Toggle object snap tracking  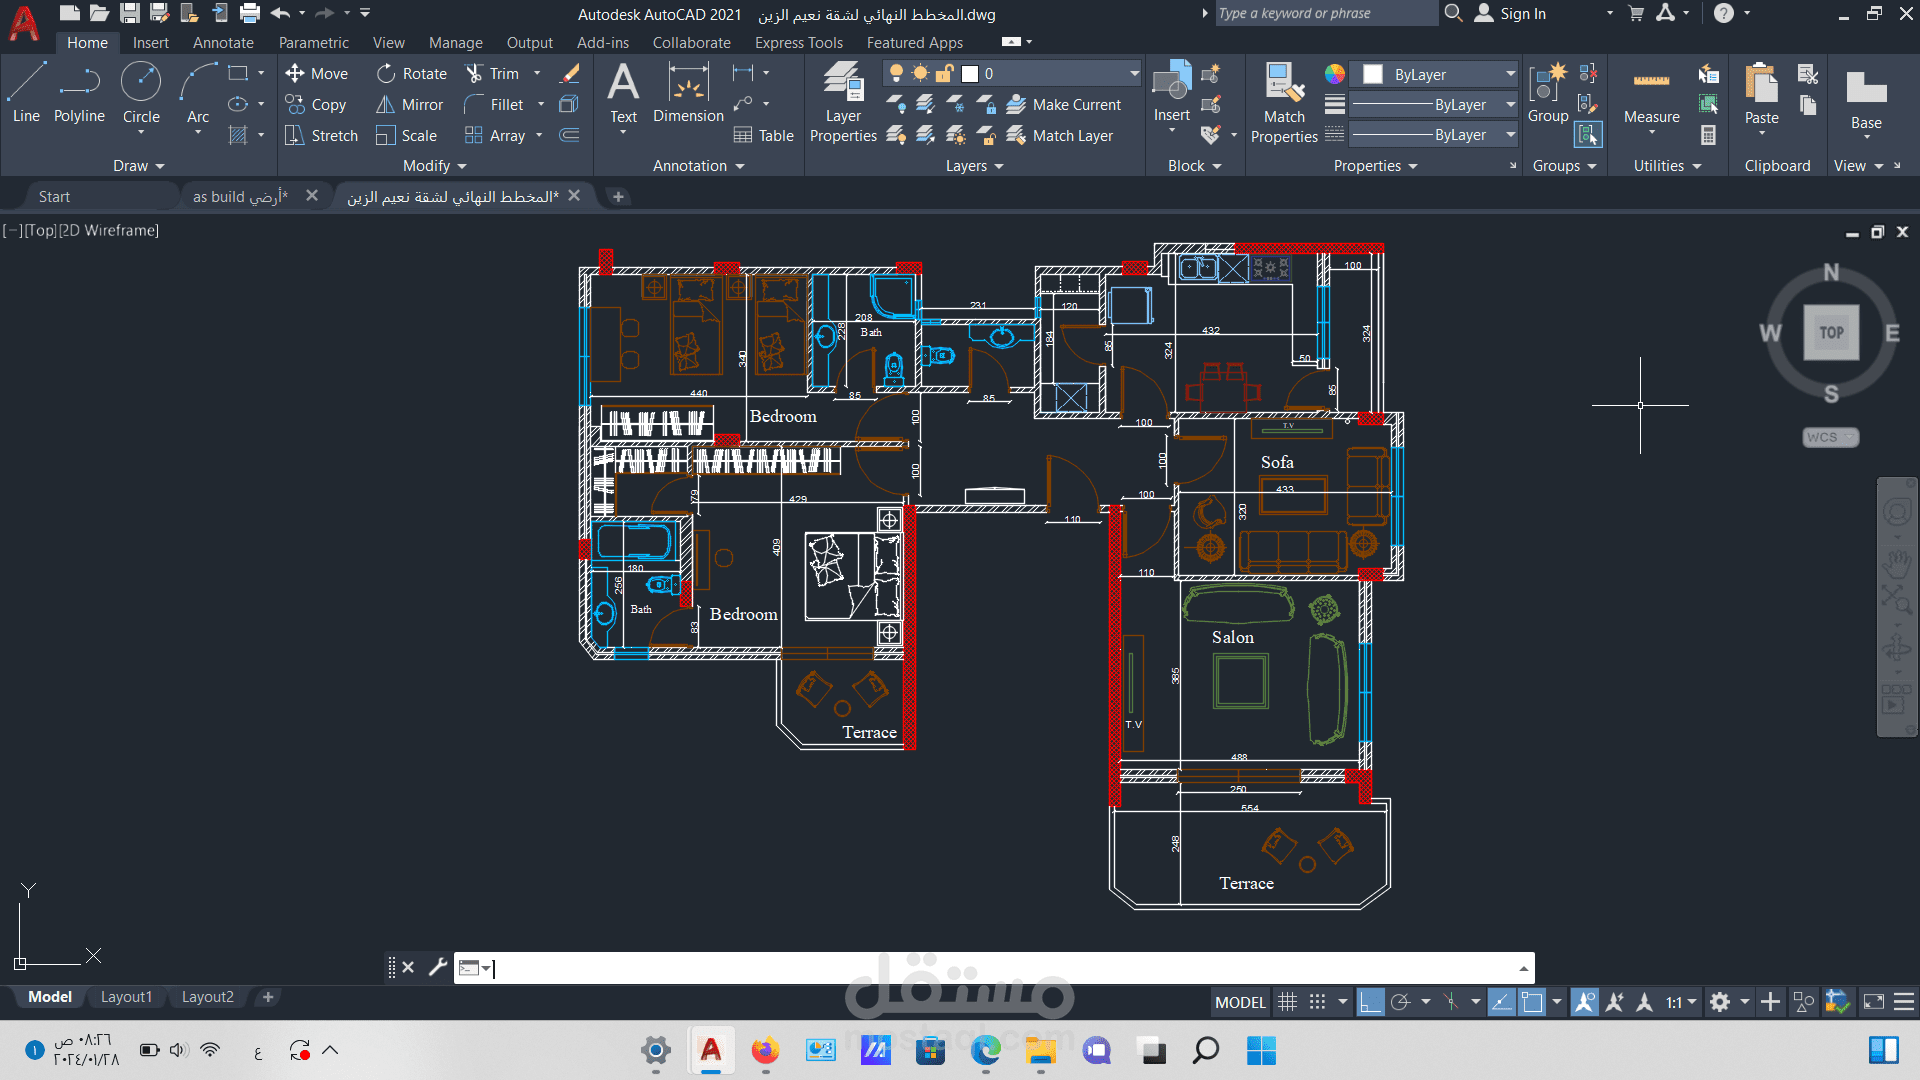coord(1501,1002)
